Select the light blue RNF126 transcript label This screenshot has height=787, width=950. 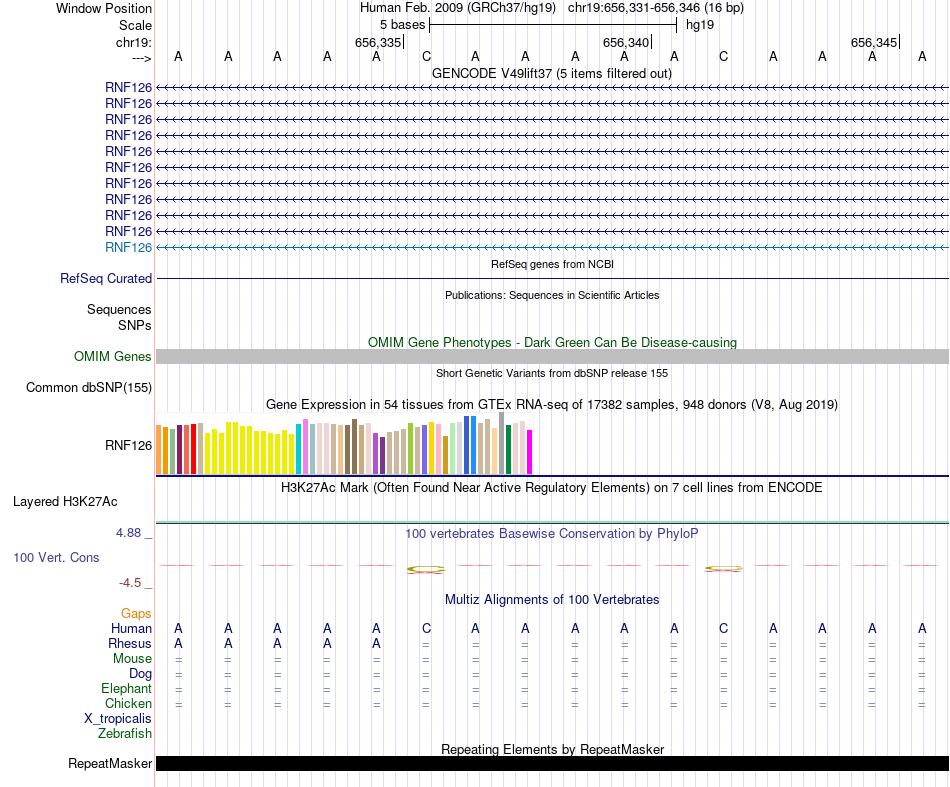128,247
